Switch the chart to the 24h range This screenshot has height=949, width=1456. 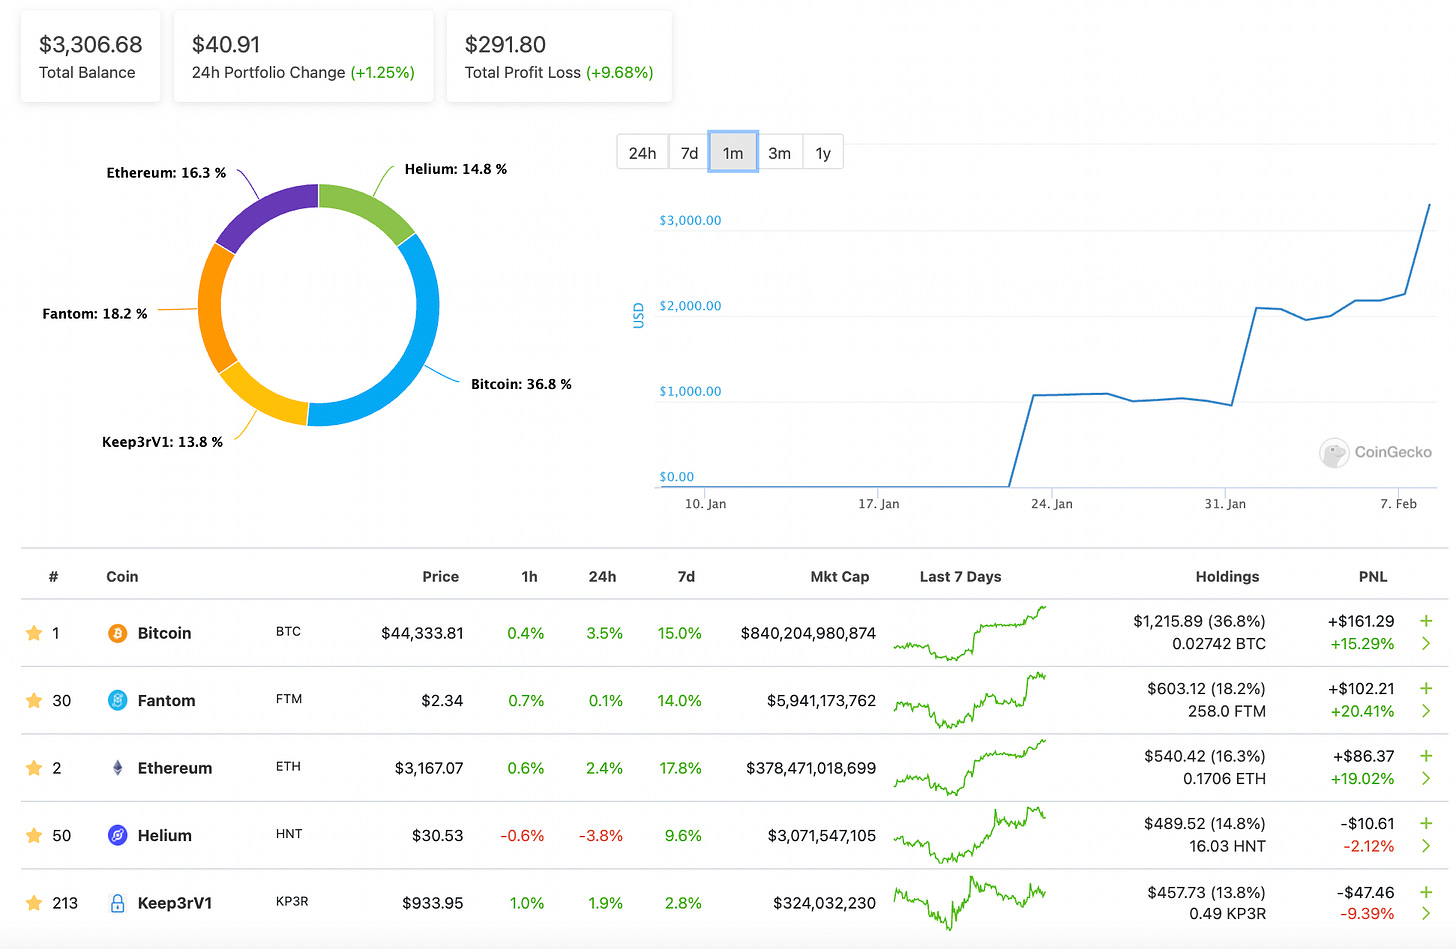[x=642, y=153]
